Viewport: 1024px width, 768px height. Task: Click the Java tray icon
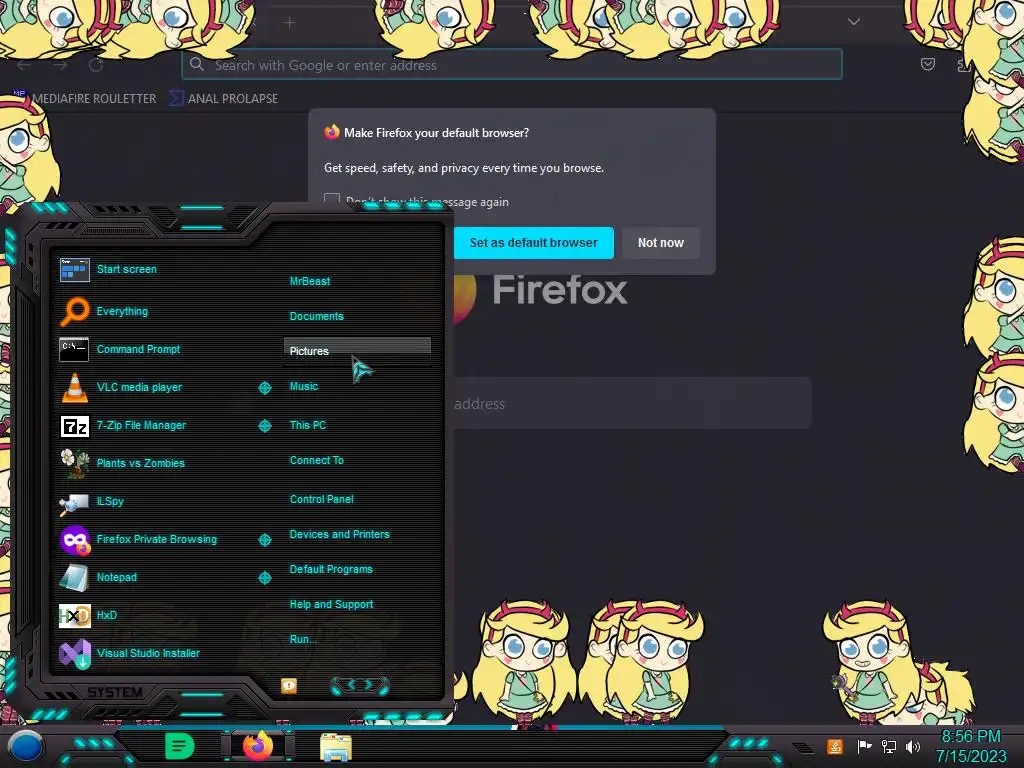(x=834, y=746)
